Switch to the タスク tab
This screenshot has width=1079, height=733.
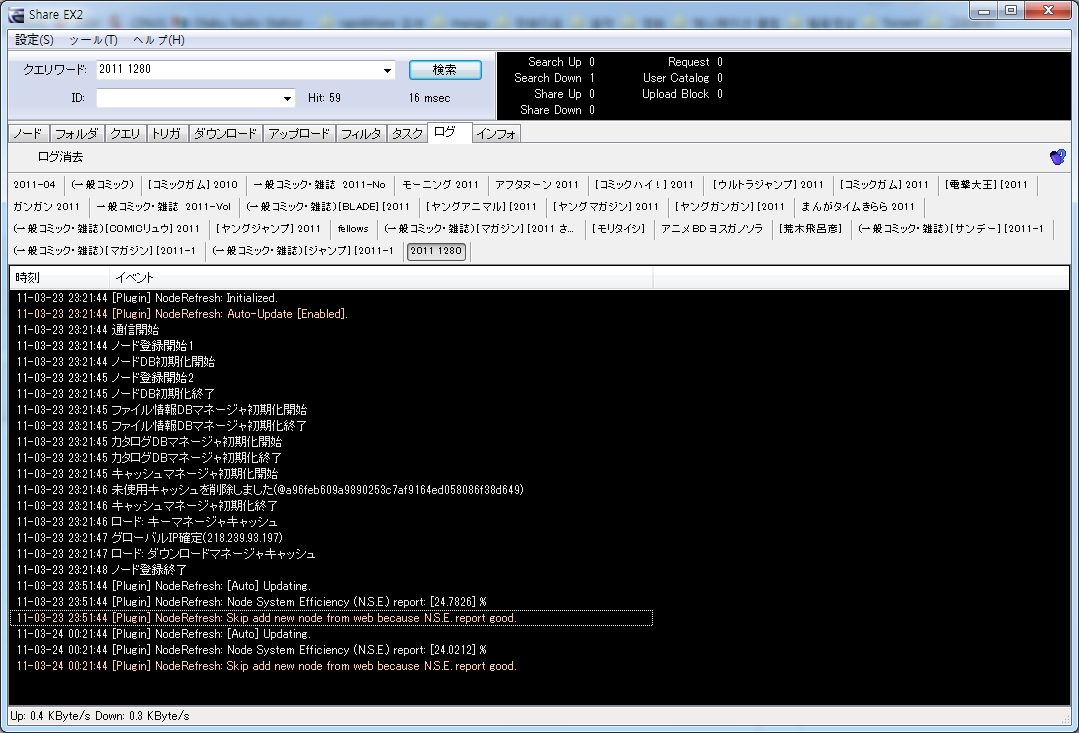coord(407,134)
